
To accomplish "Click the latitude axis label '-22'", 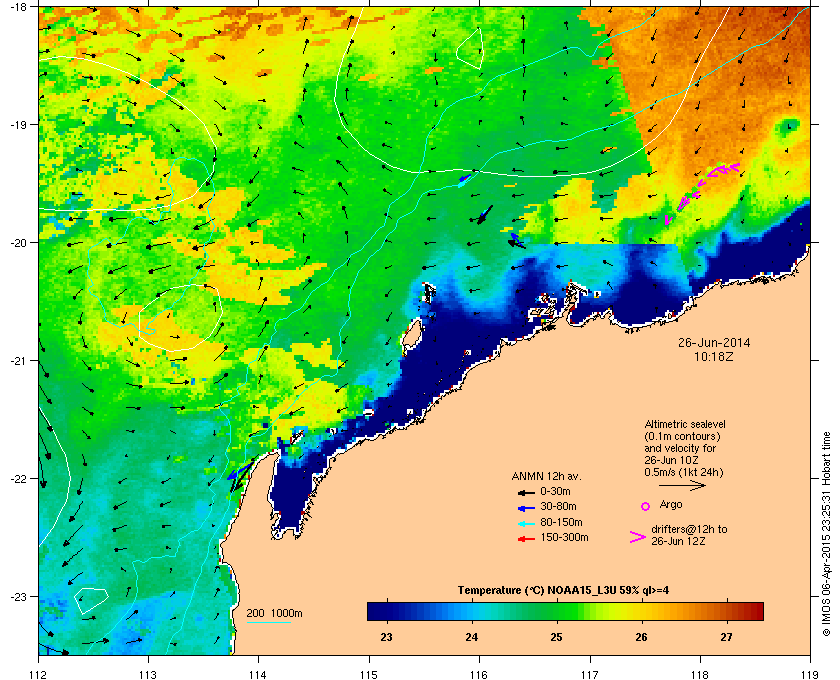I will coord(18,479).
